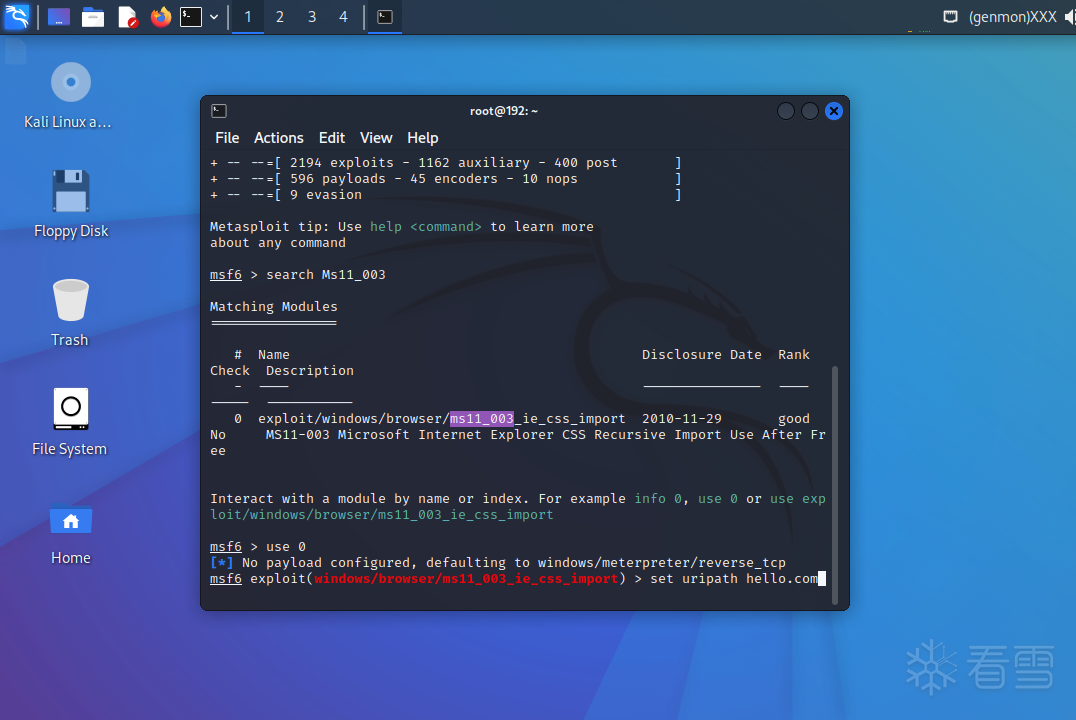Viewport: 1076px width, 720px height.
Task: Open the terminal emulator panel launcher
Action: [x=191, y=16]
